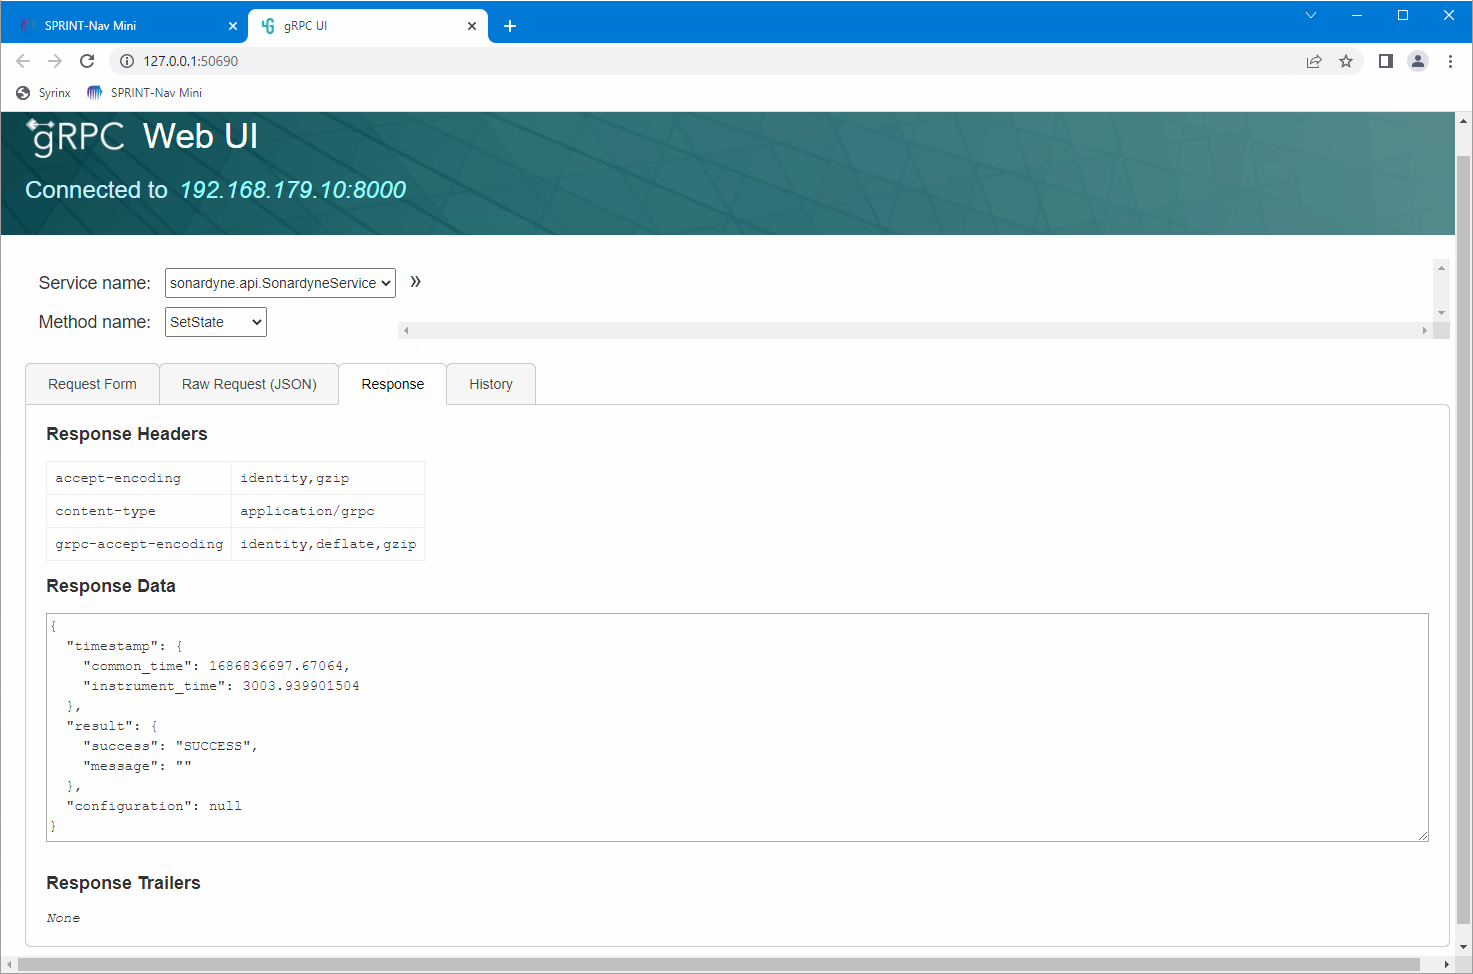Screen dimensions: 1473x974
Task: Bookmark this page with star icon
Action: pos(1346,61)
